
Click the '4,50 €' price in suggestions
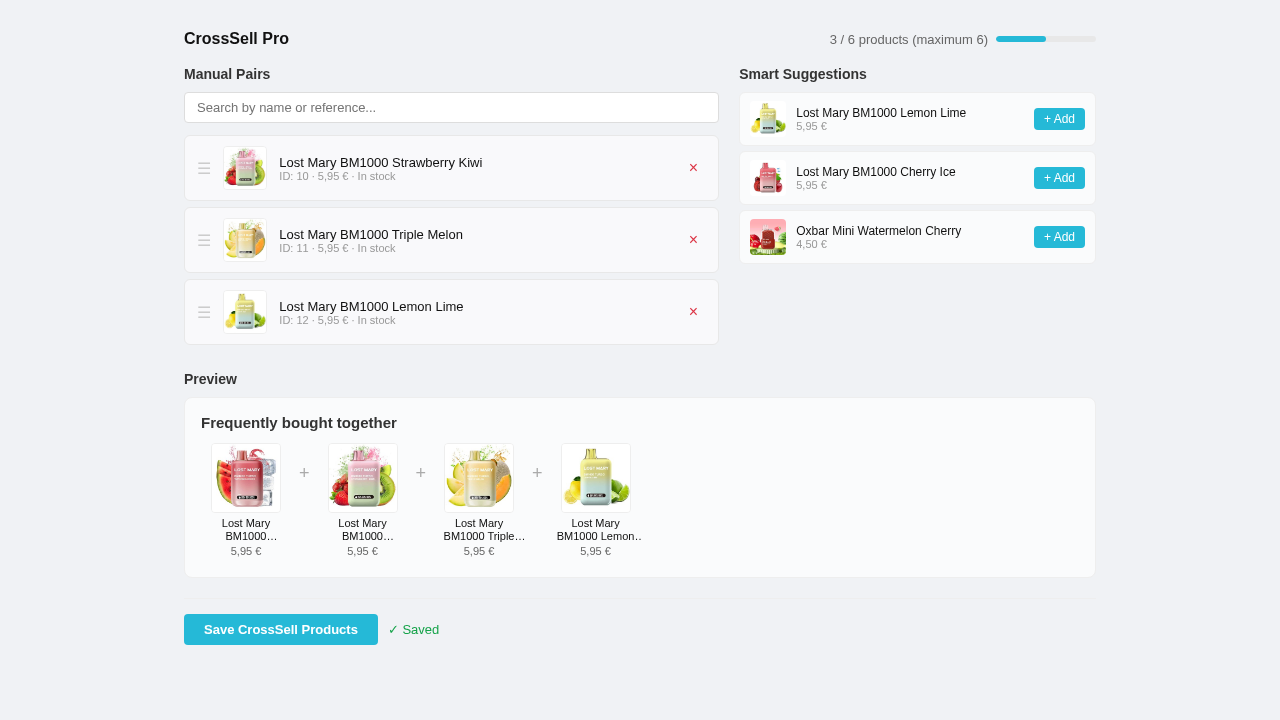click(x=812, y=244)
